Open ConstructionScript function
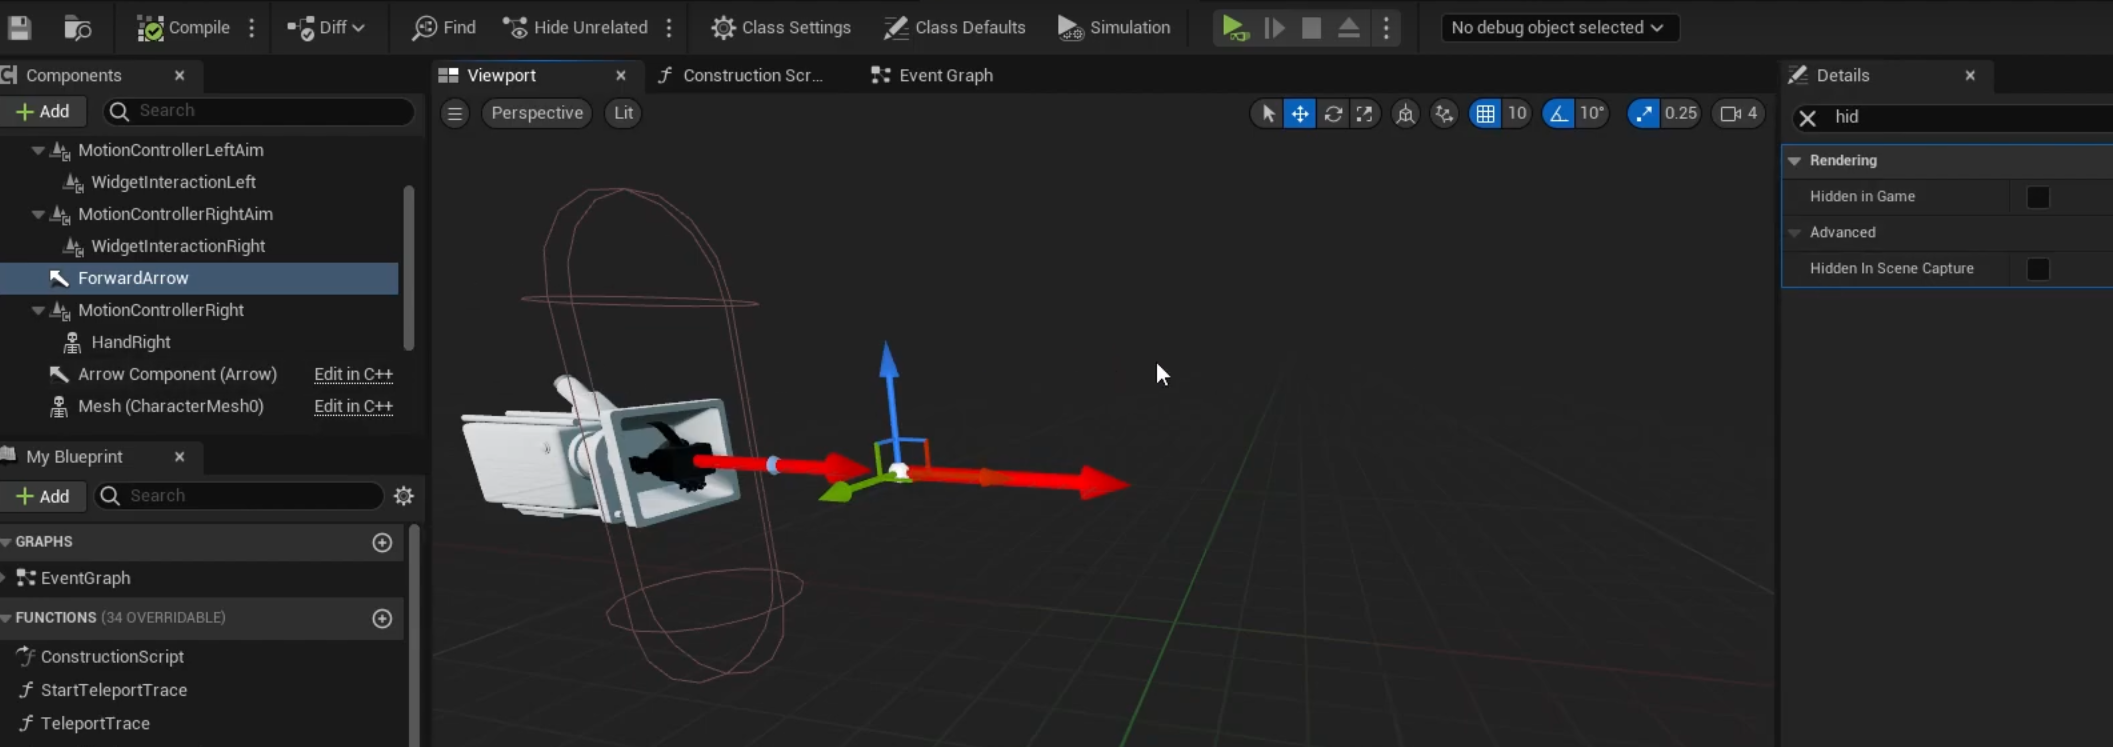 112,657
